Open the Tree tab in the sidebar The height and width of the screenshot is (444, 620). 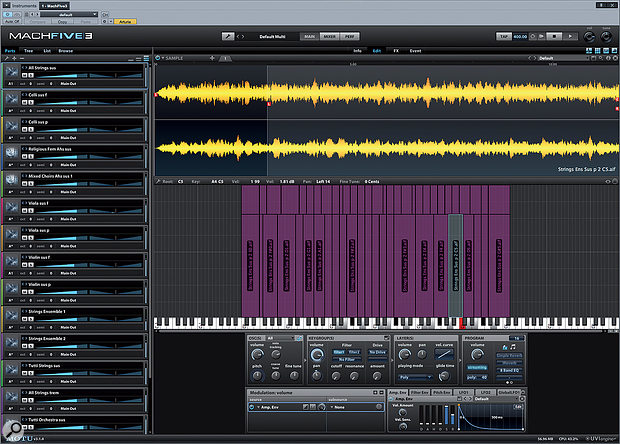tap(28, 51)
